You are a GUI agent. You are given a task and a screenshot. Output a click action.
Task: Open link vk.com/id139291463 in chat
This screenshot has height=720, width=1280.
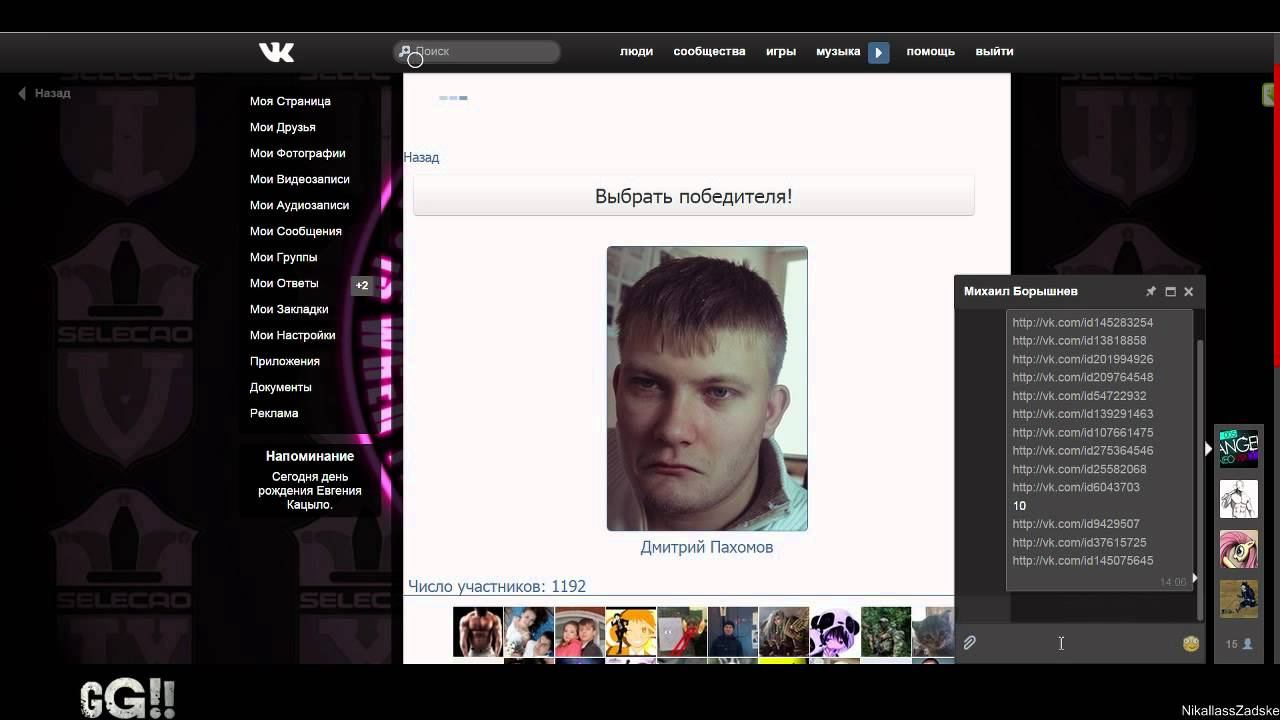1083,414
